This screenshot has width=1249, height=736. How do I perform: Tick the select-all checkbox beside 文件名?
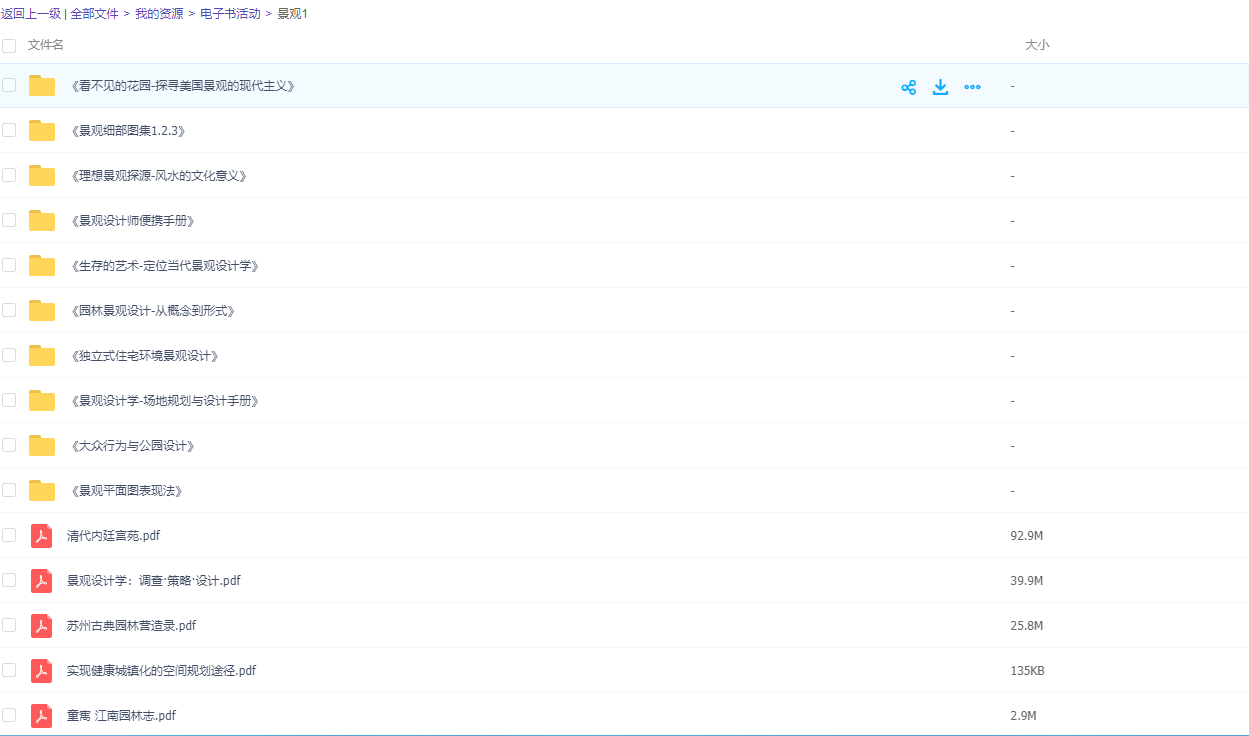(9, 45)
